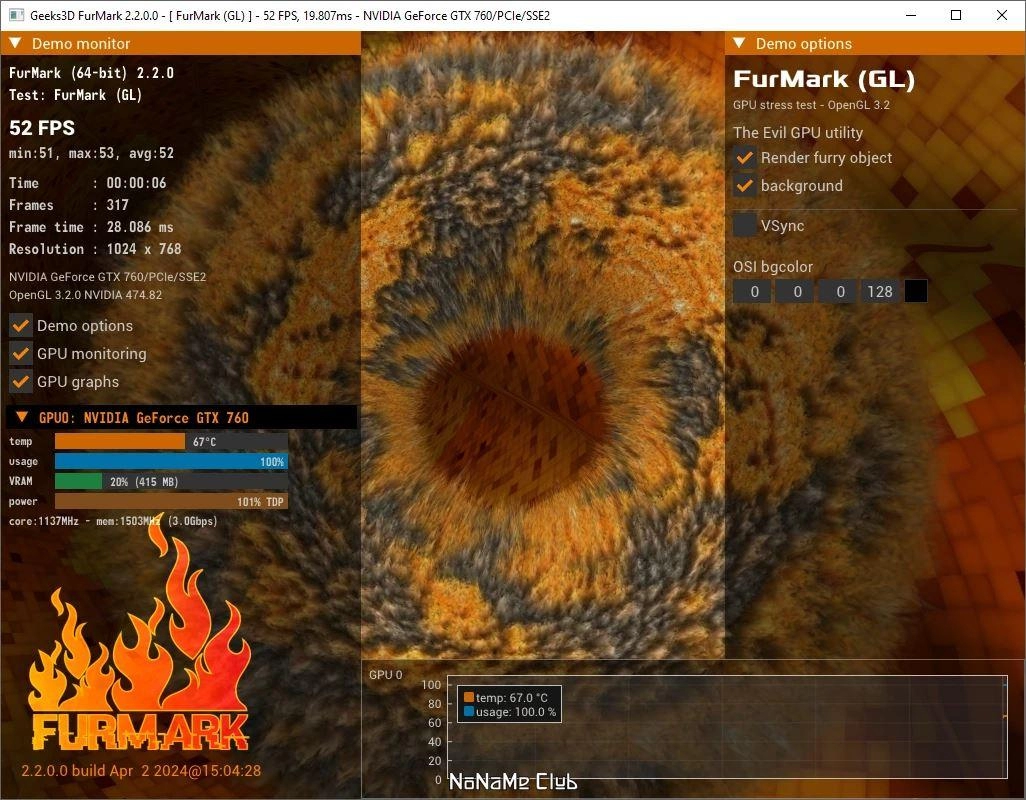Click the usage bar showing 100%

click(171, 461)
